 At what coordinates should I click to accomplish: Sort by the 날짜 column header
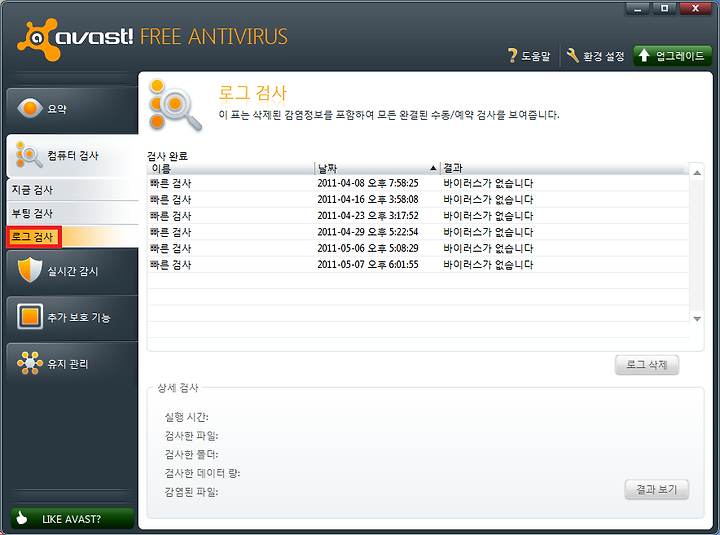(x=377, y=169)
